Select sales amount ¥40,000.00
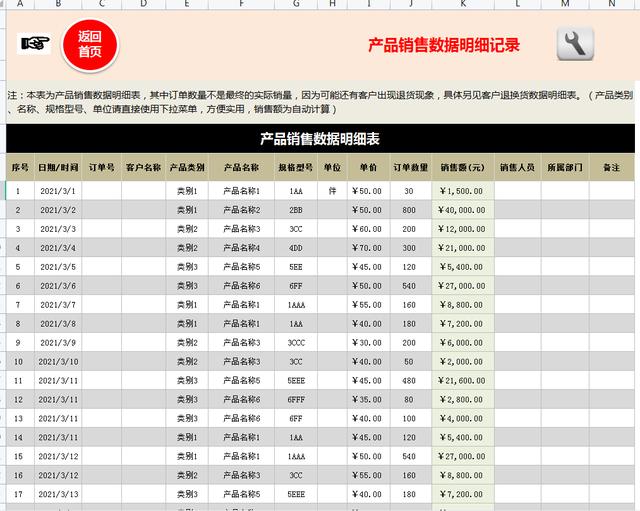Viewport: 640px width, 511px height. pos(463,210)
